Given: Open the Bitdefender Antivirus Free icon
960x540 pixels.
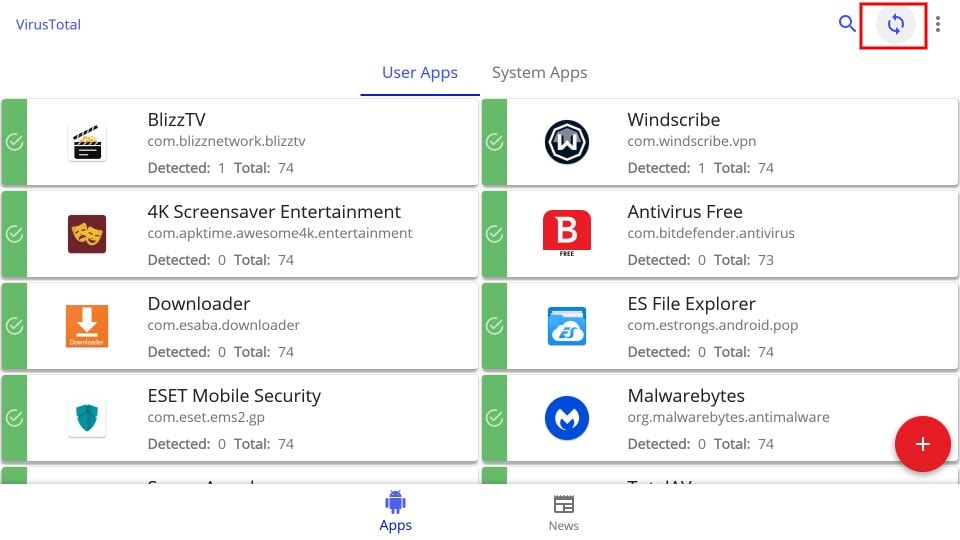Looking at the screenshot, I should click(x=566, y=233).
